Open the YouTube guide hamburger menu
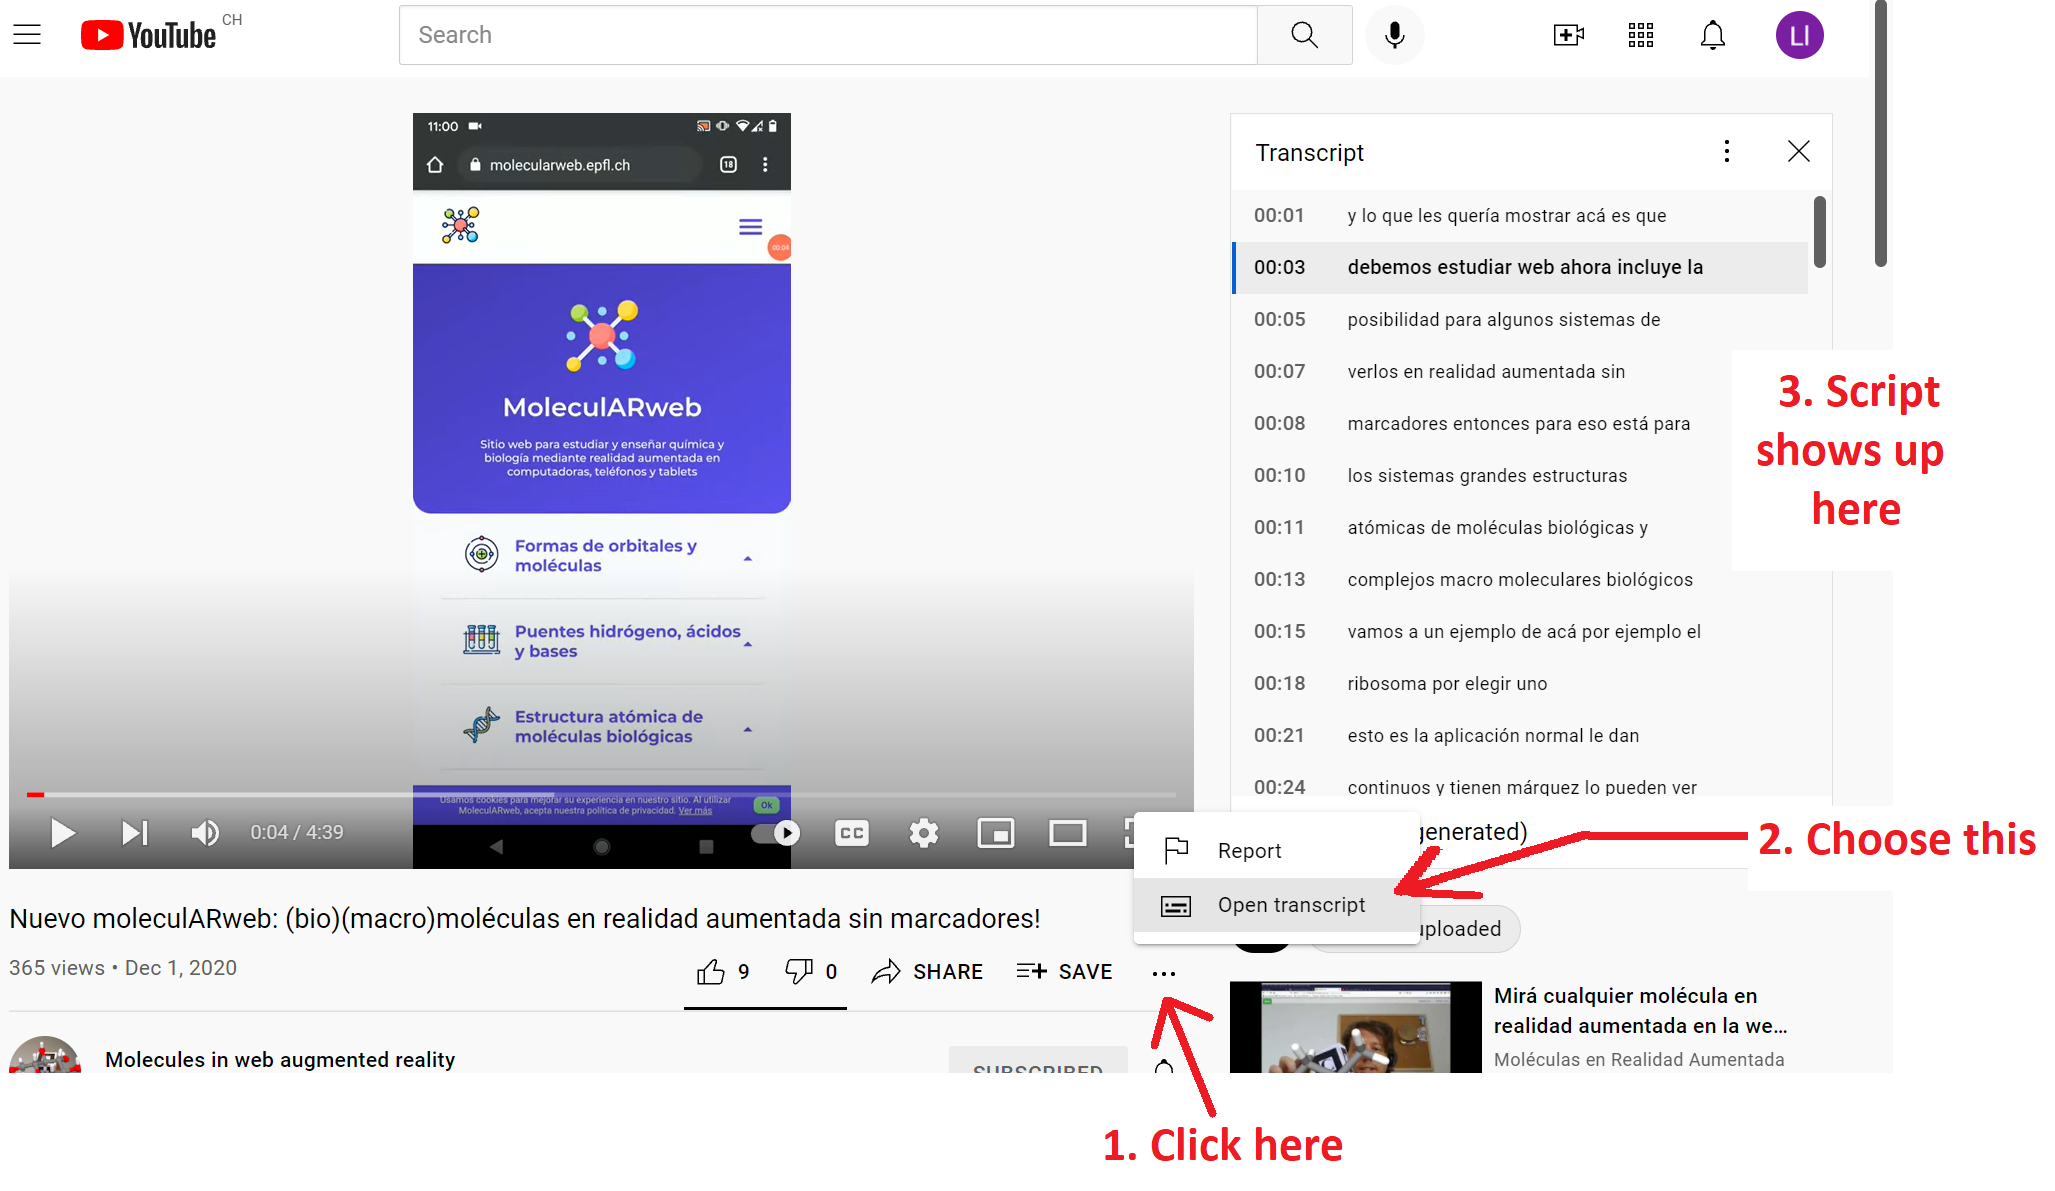Viewport: 2055px width, 1191px height. 27,35
